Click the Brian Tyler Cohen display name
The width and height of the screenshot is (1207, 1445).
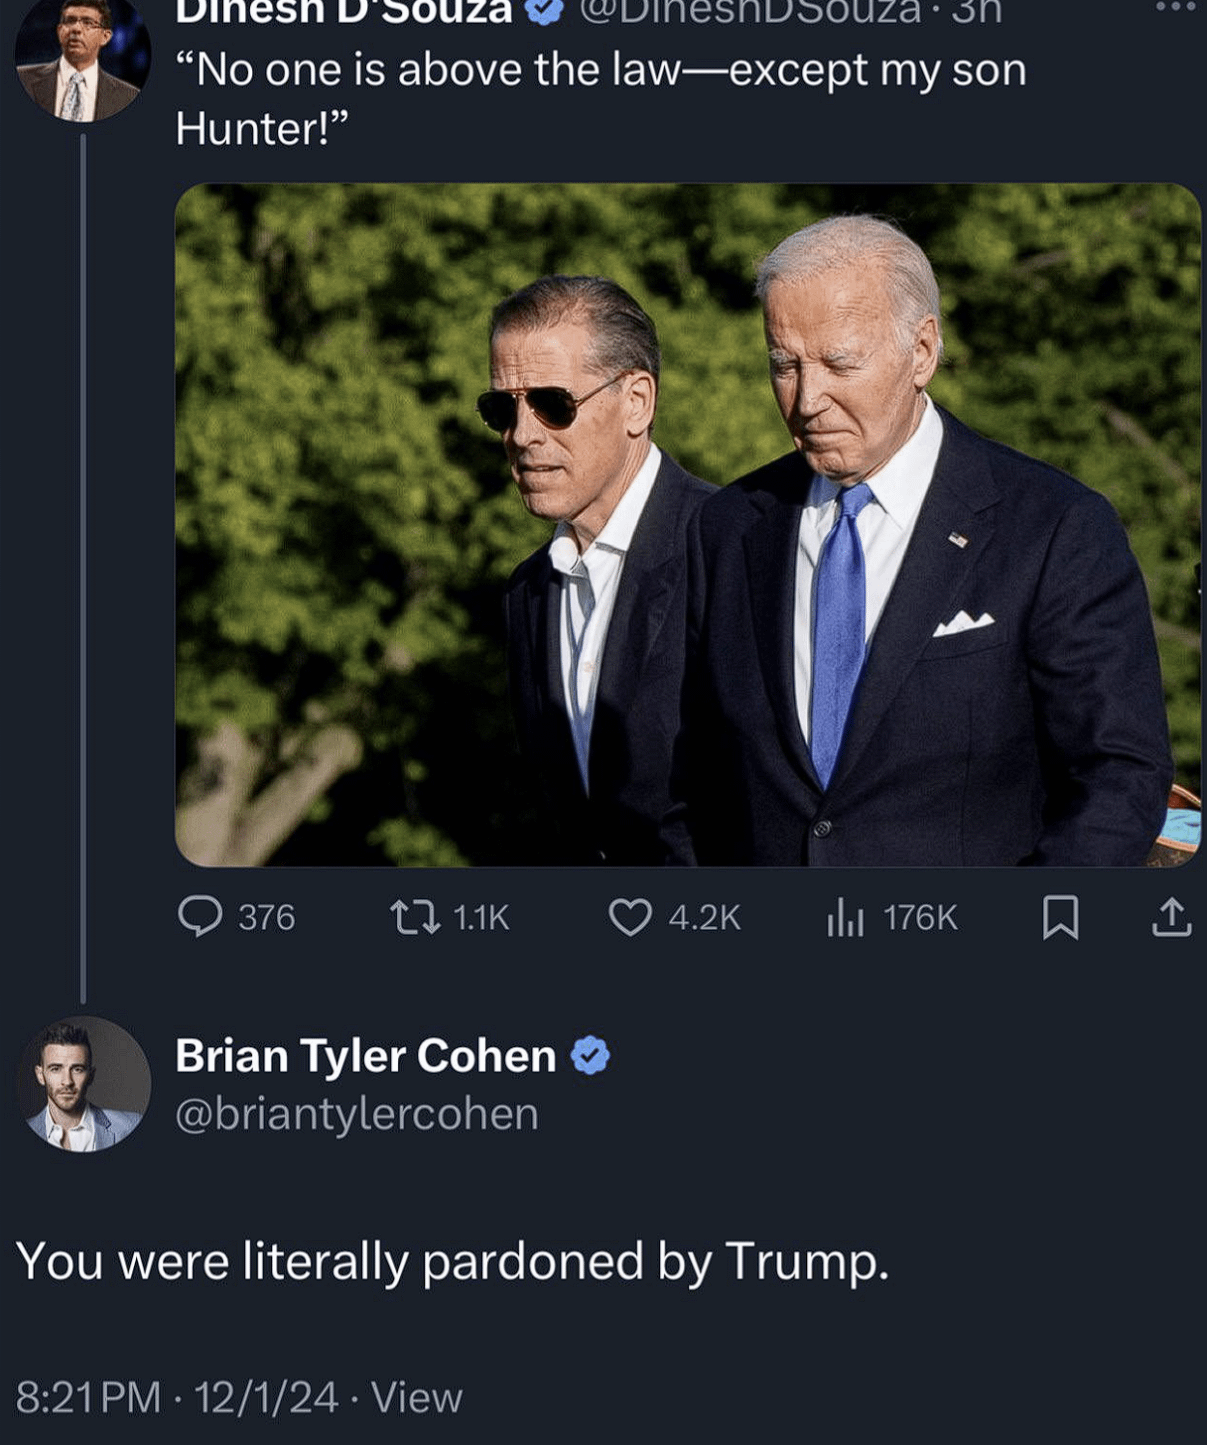pos(365,1056)
